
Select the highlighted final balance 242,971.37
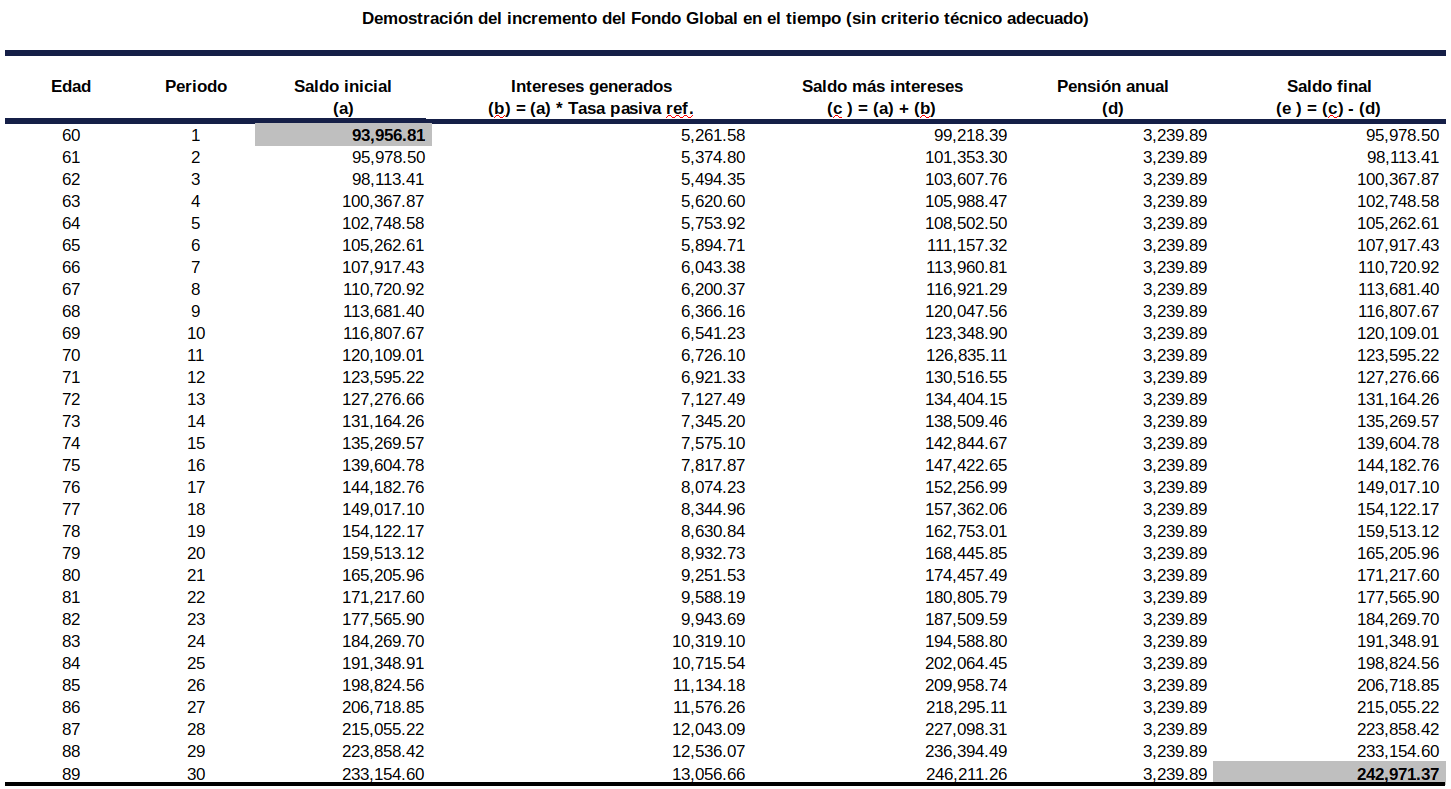click(x=1328, y=774)
